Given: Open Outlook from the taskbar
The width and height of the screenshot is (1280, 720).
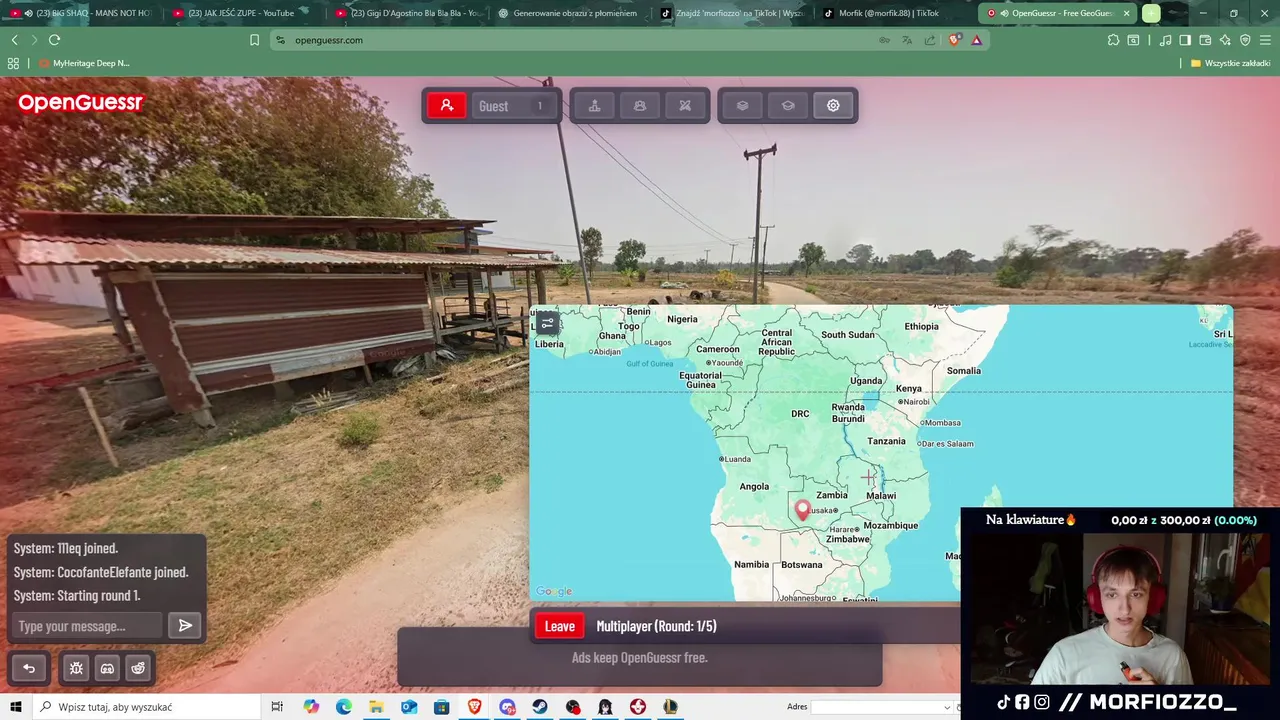Looking at the screenshot, I should 409,707.
